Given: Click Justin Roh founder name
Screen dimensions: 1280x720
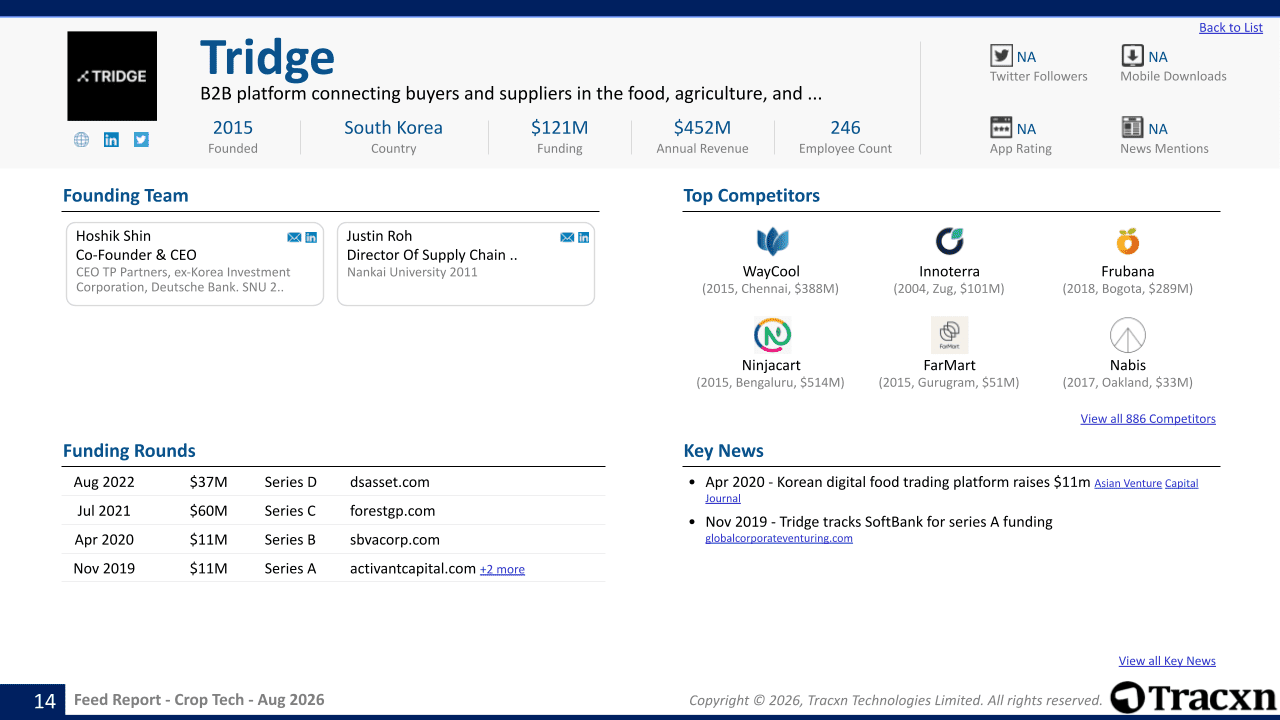Looking at the screenshot, I should 379,236.
